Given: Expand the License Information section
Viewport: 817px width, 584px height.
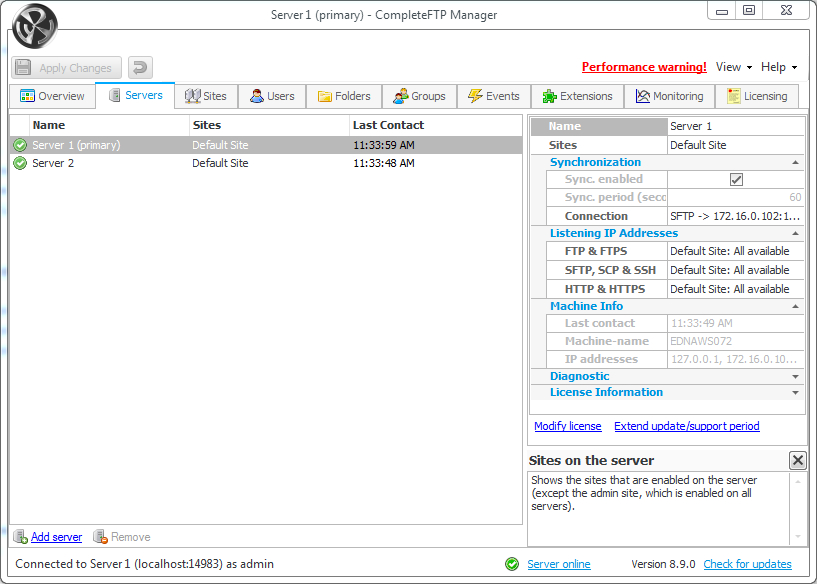Looking at the screenshot, I should 795,393.
